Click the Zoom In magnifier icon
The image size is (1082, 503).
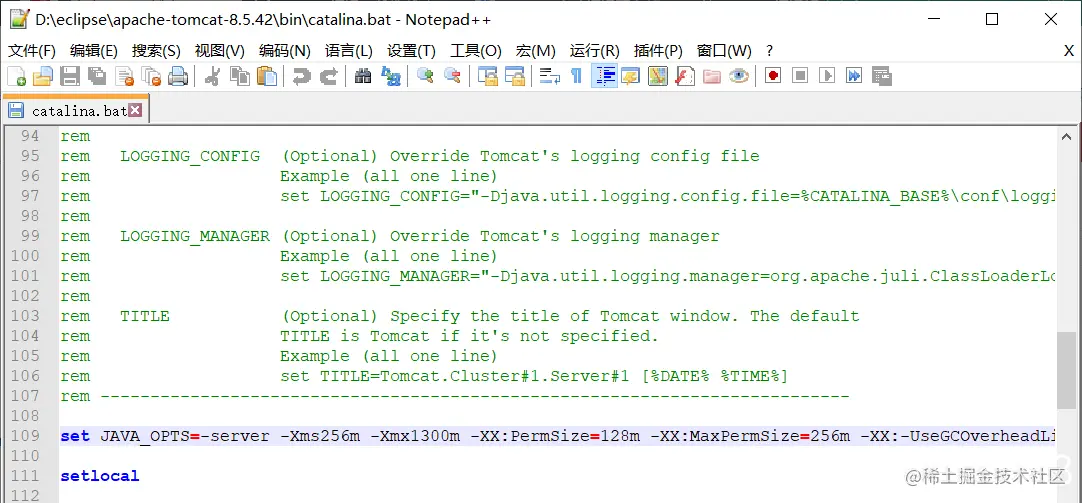425,76
